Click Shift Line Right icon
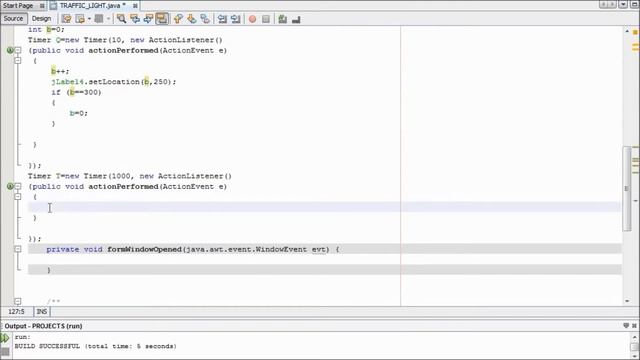Viewport: 640px width, 360px height. pos(236,19)
